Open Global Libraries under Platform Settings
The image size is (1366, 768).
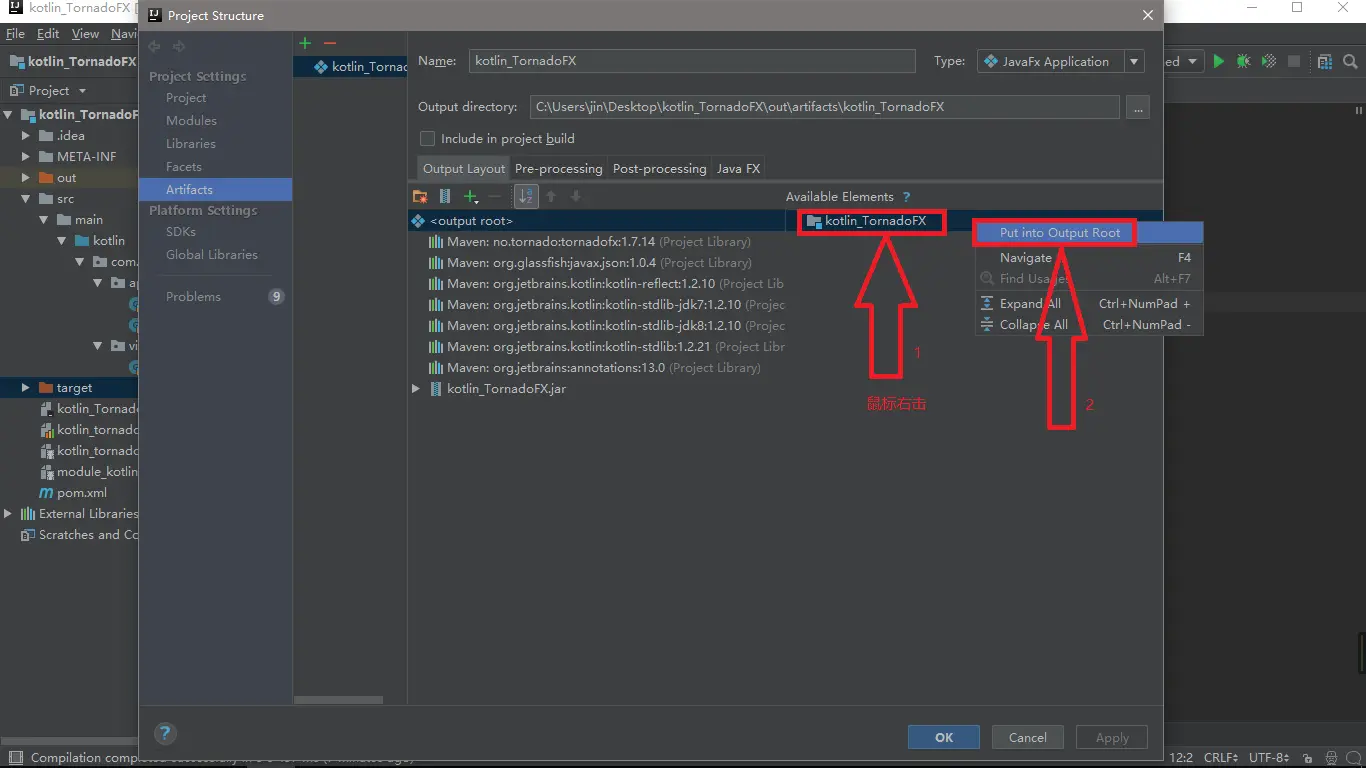[212, 255]
